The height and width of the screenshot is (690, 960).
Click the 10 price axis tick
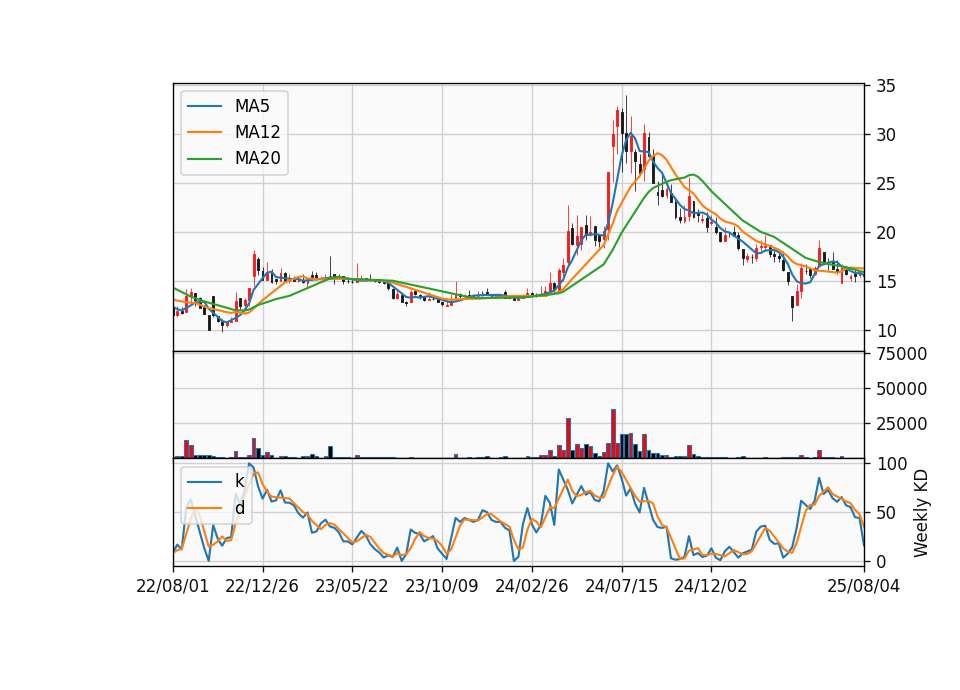[x=886, y=331]
